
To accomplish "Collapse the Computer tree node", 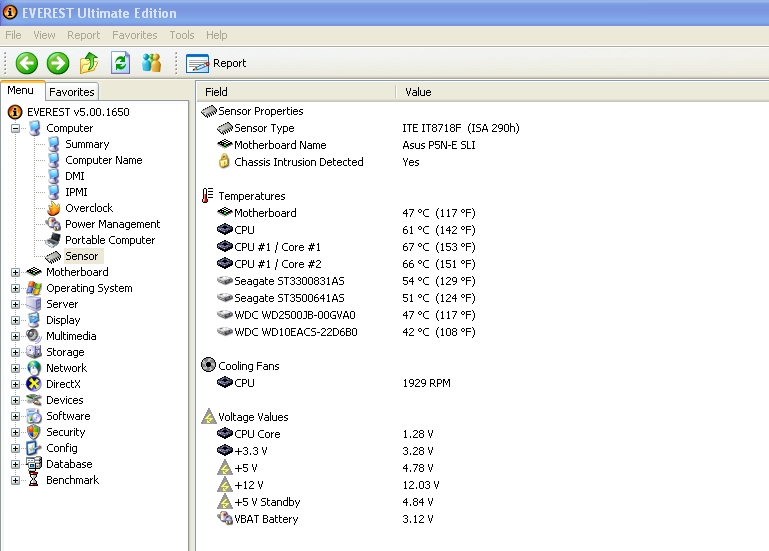I will [x=15, y=129].
